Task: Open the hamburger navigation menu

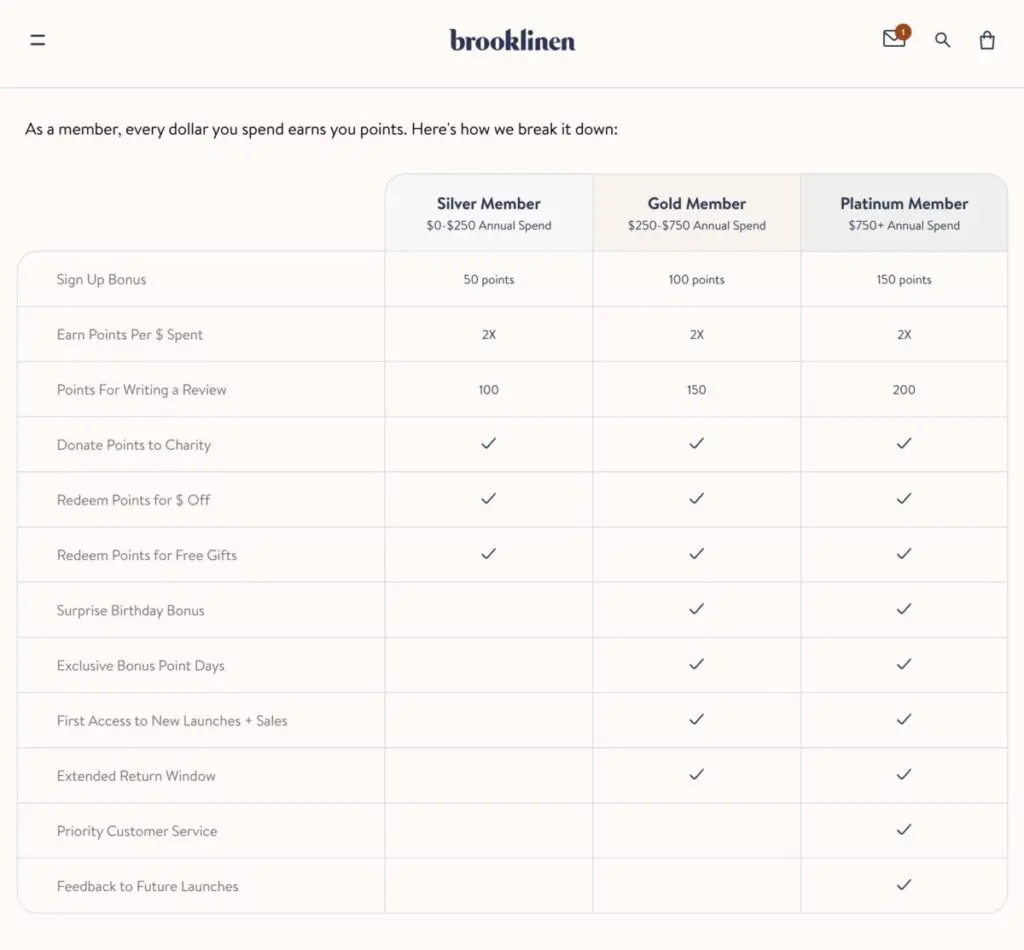Action: pyautogui.click(x=38, y=41)
